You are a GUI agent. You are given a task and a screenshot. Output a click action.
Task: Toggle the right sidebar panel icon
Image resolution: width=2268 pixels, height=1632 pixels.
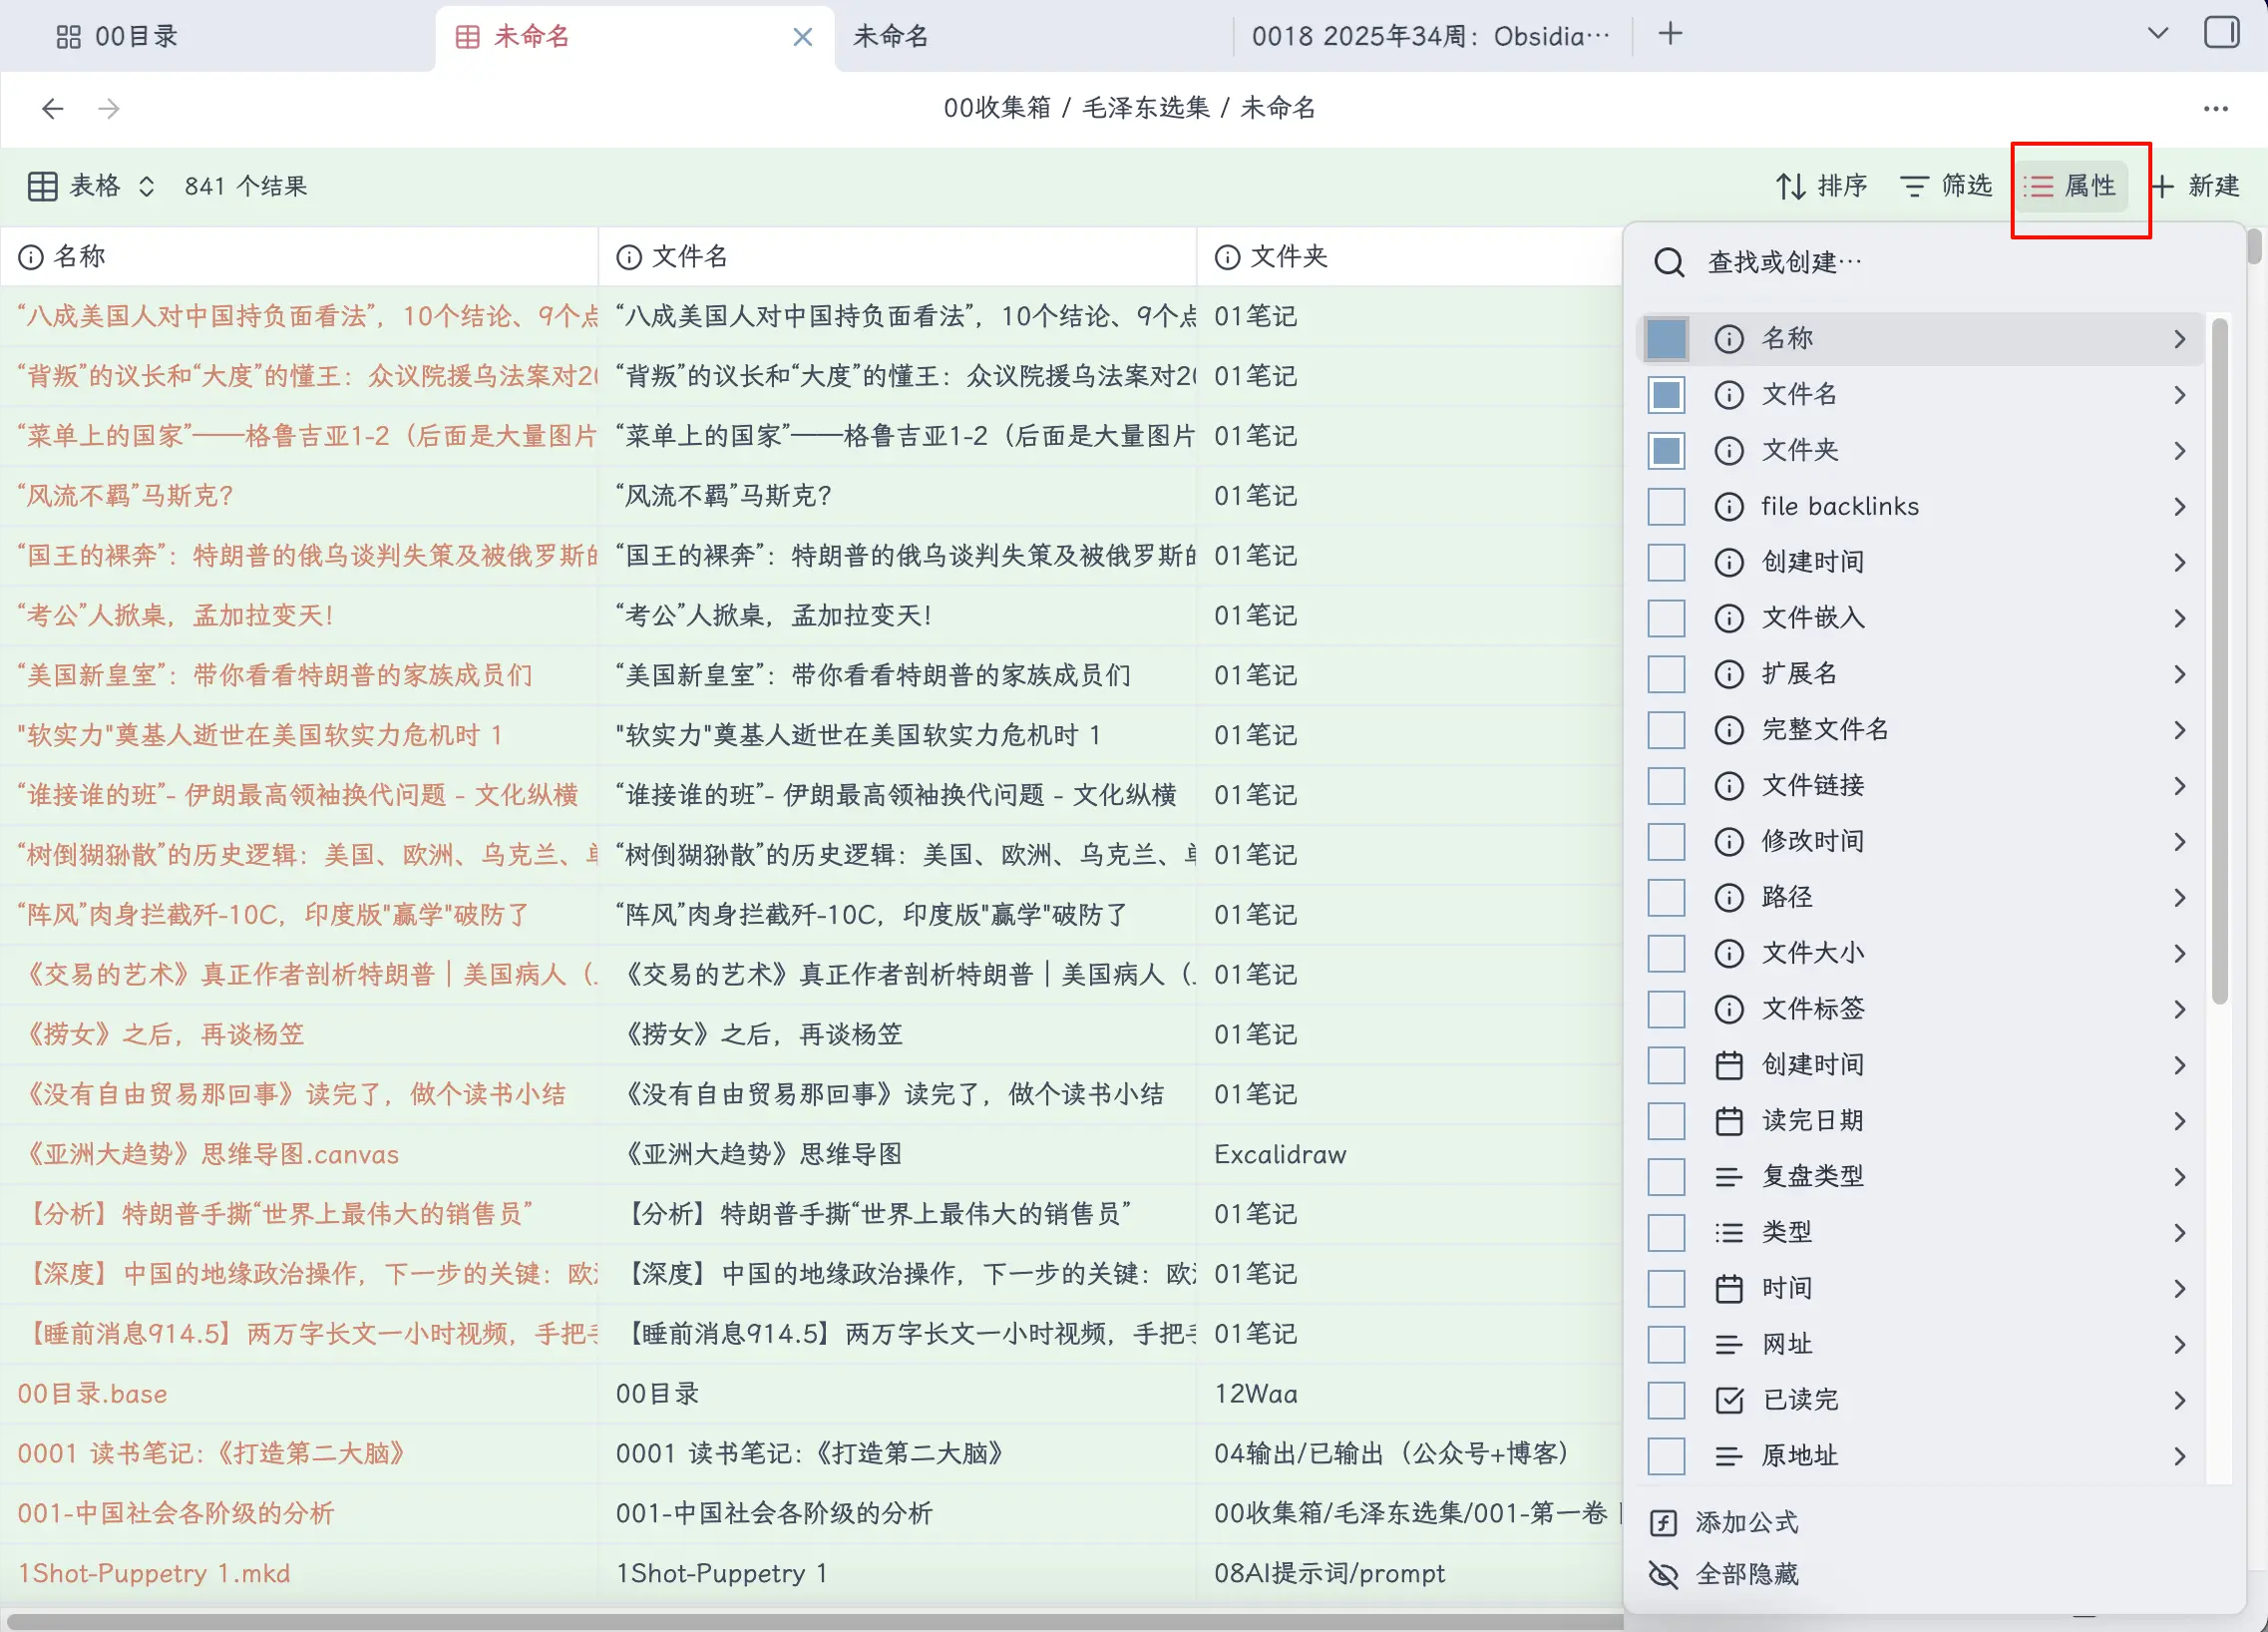pos(2221,33)
